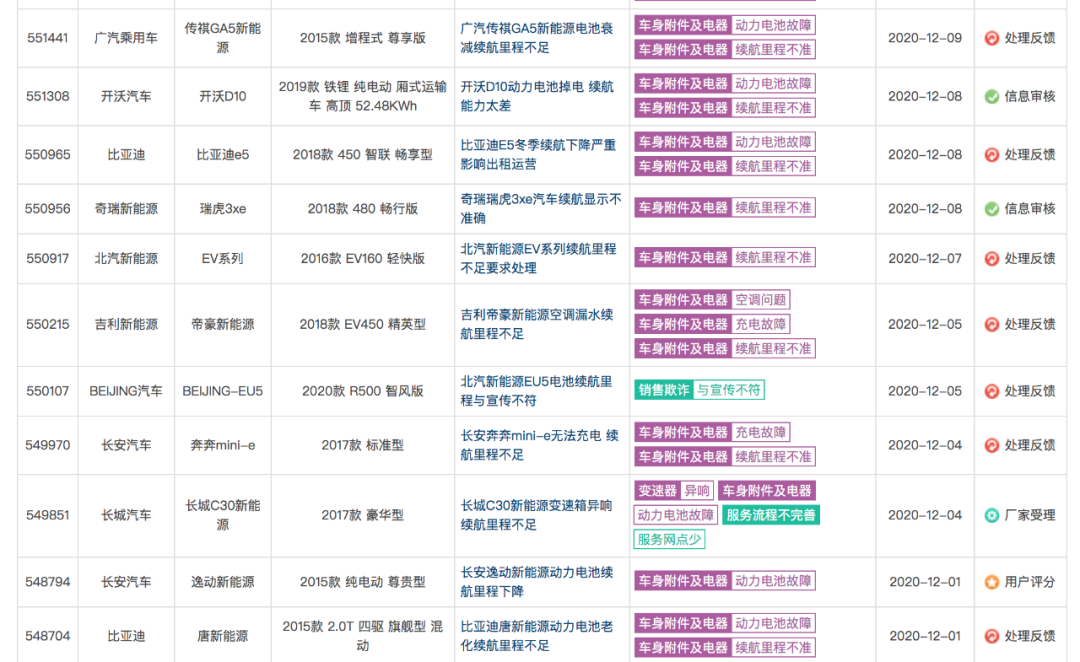Click model cell 传祺GA5新能源
The image size is (1080, 662).
tap(222, 38)
